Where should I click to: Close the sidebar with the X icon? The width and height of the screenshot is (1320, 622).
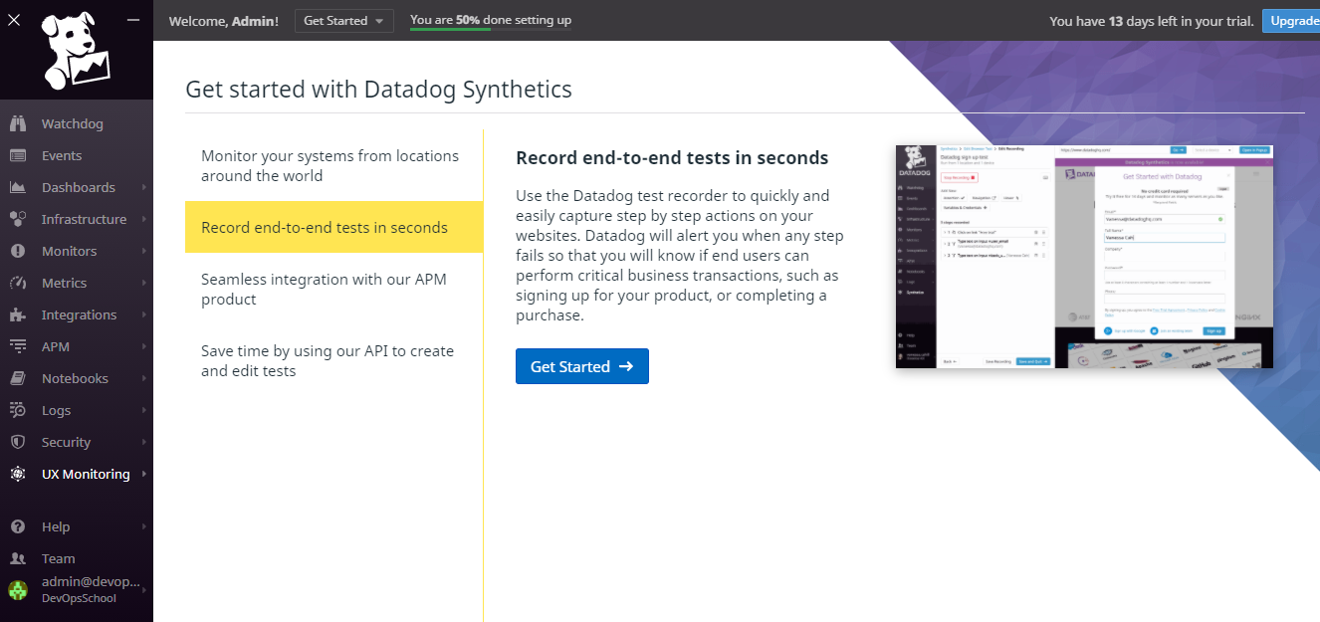[14, 19]
